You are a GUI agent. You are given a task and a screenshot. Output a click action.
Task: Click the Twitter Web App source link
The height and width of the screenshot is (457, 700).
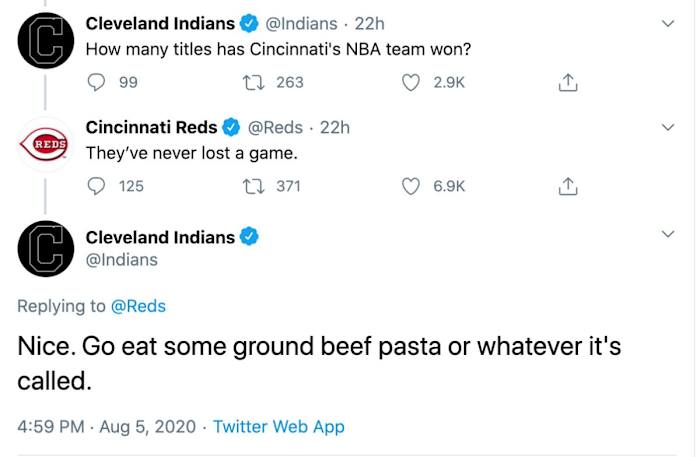(278, 426)
